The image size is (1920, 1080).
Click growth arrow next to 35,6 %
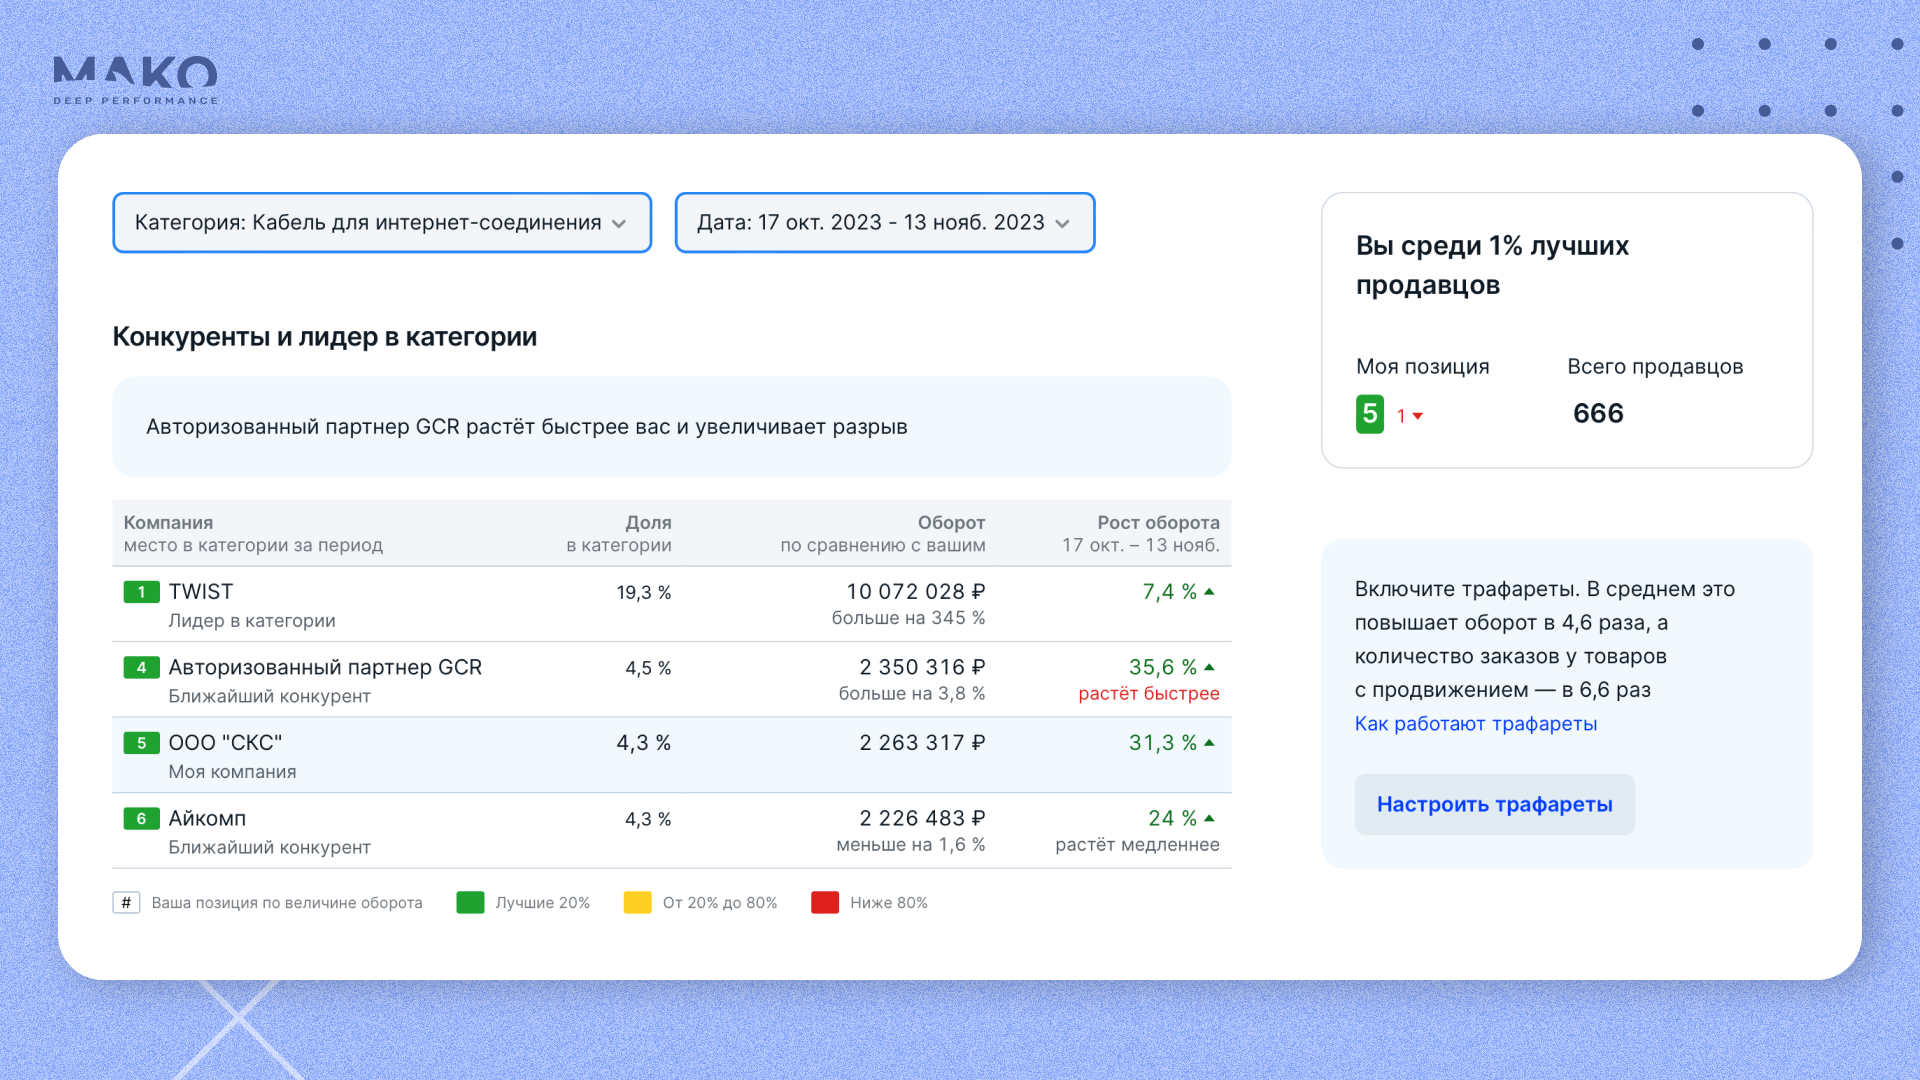pyautogui.click(x=1209, y=667)
